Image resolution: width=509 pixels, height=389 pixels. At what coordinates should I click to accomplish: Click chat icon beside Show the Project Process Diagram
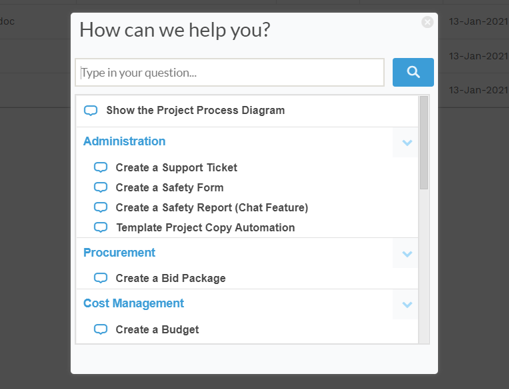click(x=91, y=110)
